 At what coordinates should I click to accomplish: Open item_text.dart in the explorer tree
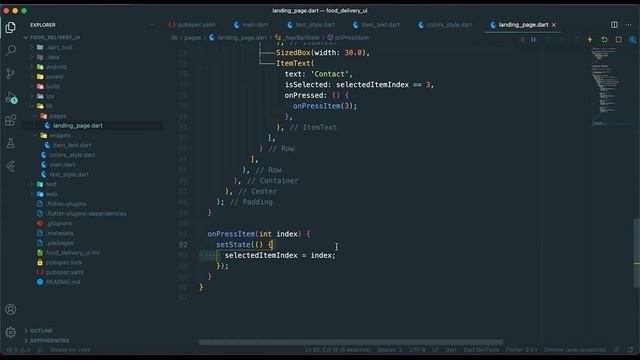72,145
